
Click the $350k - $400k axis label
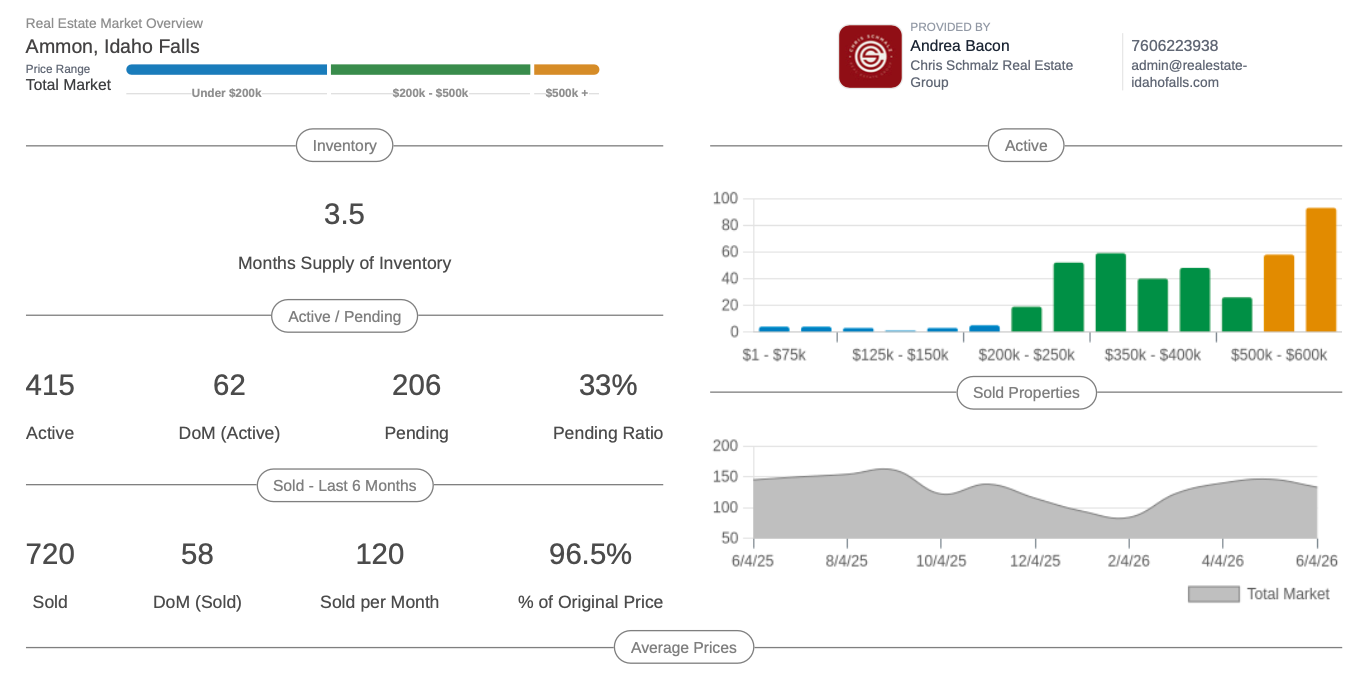(1153, 355)
